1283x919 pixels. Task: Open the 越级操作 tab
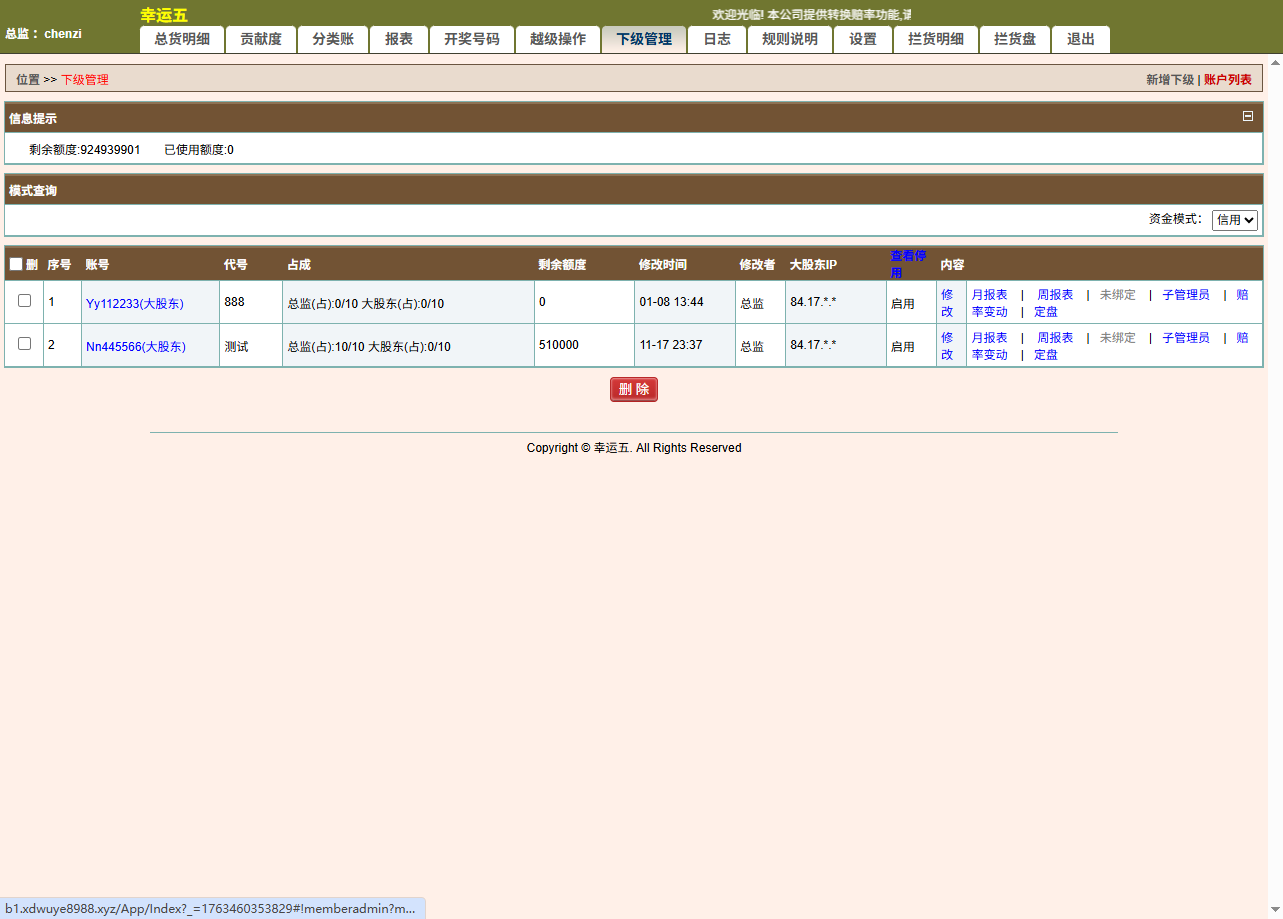point(557,39)
